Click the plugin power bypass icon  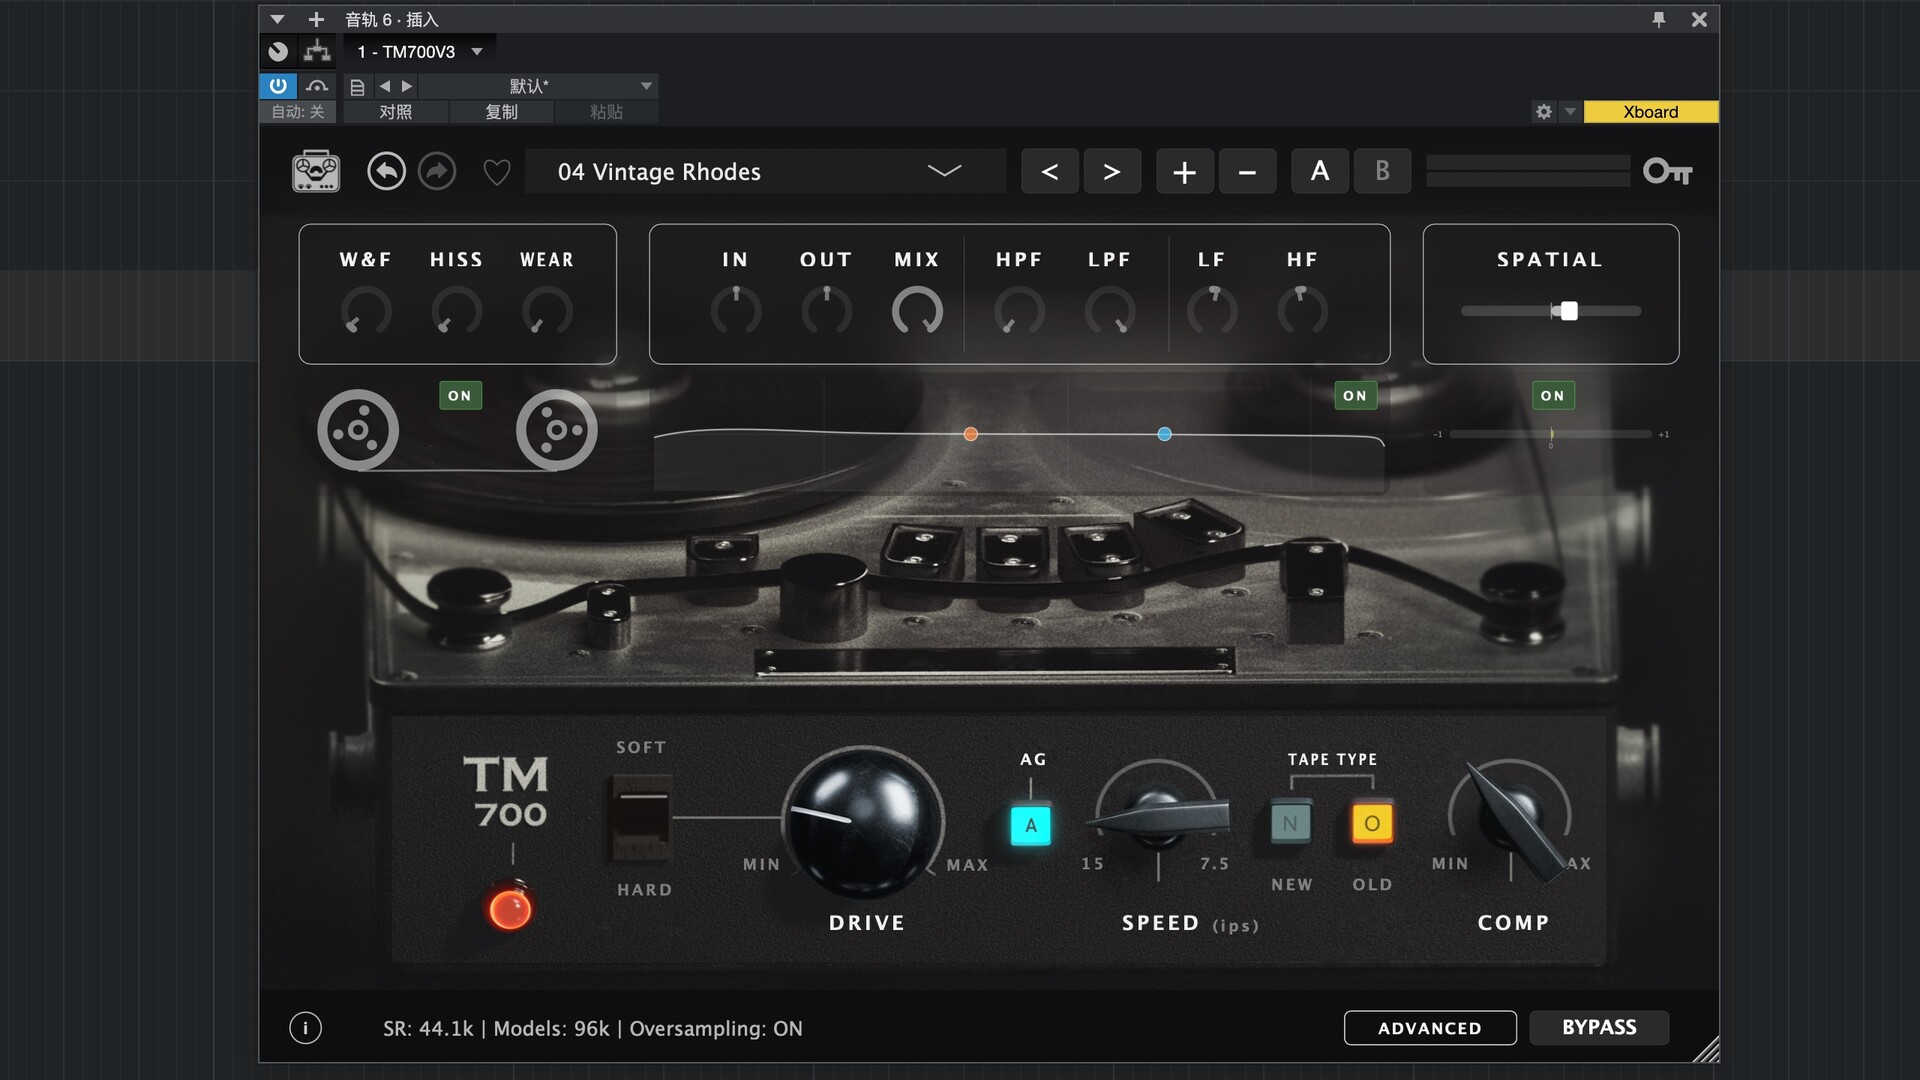point(278,86)
